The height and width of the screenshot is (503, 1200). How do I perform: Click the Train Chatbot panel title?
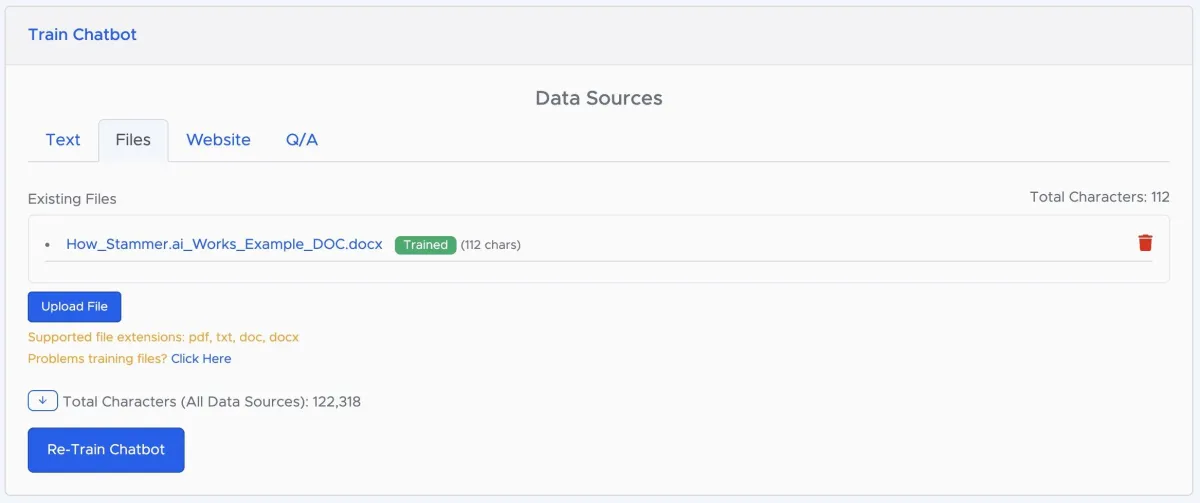82,35
